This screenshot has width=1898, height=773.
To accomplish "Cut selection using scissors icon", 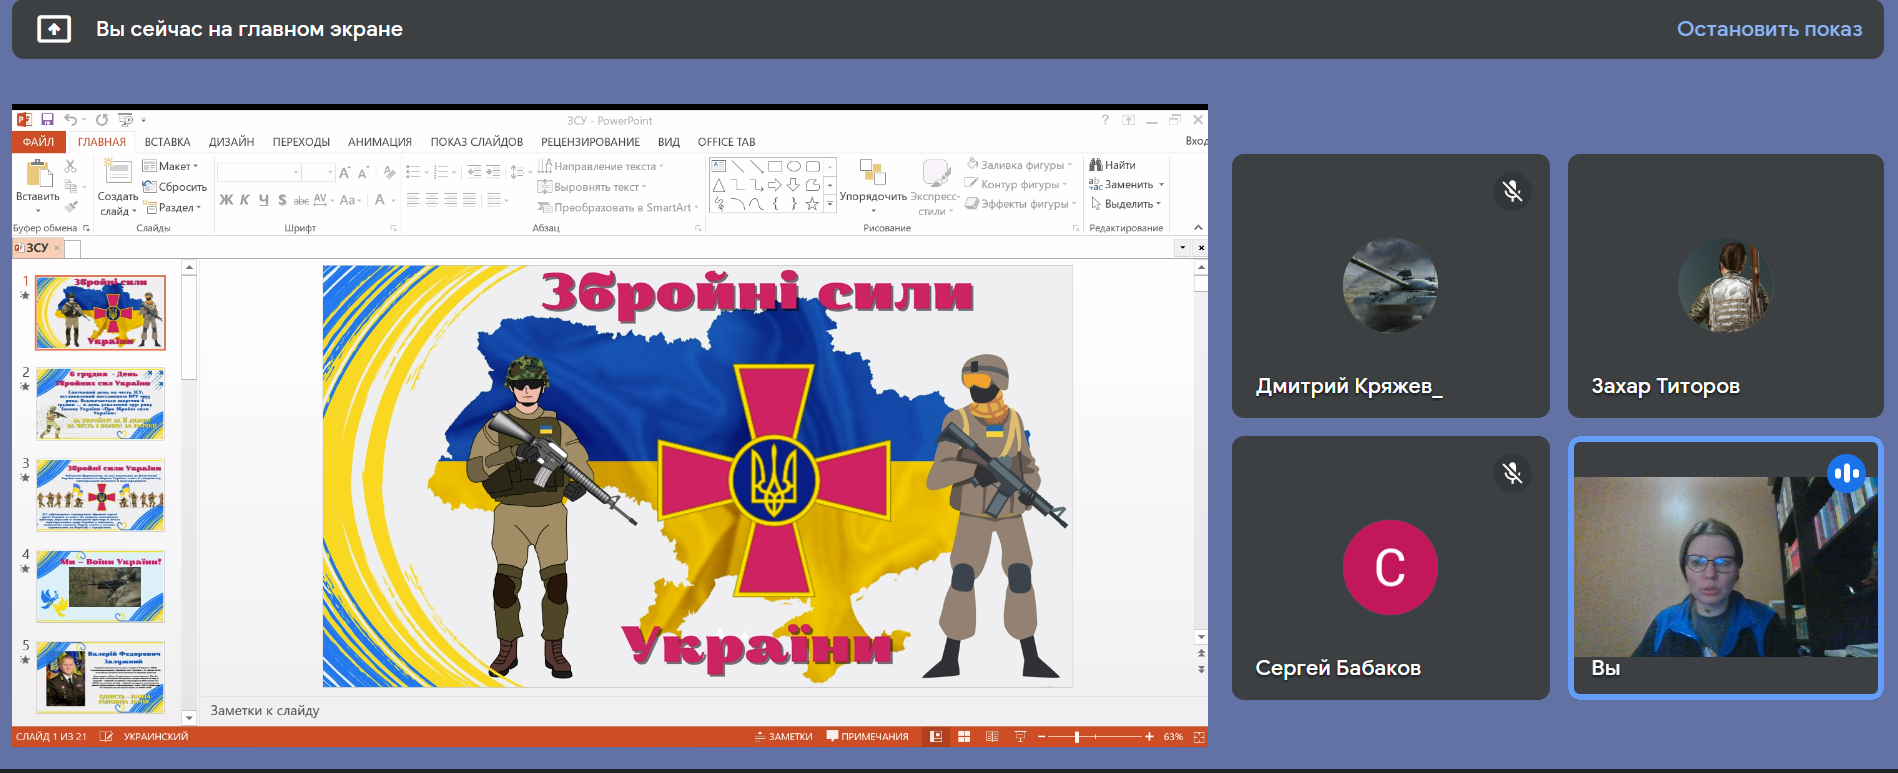I will pos(70,166).
